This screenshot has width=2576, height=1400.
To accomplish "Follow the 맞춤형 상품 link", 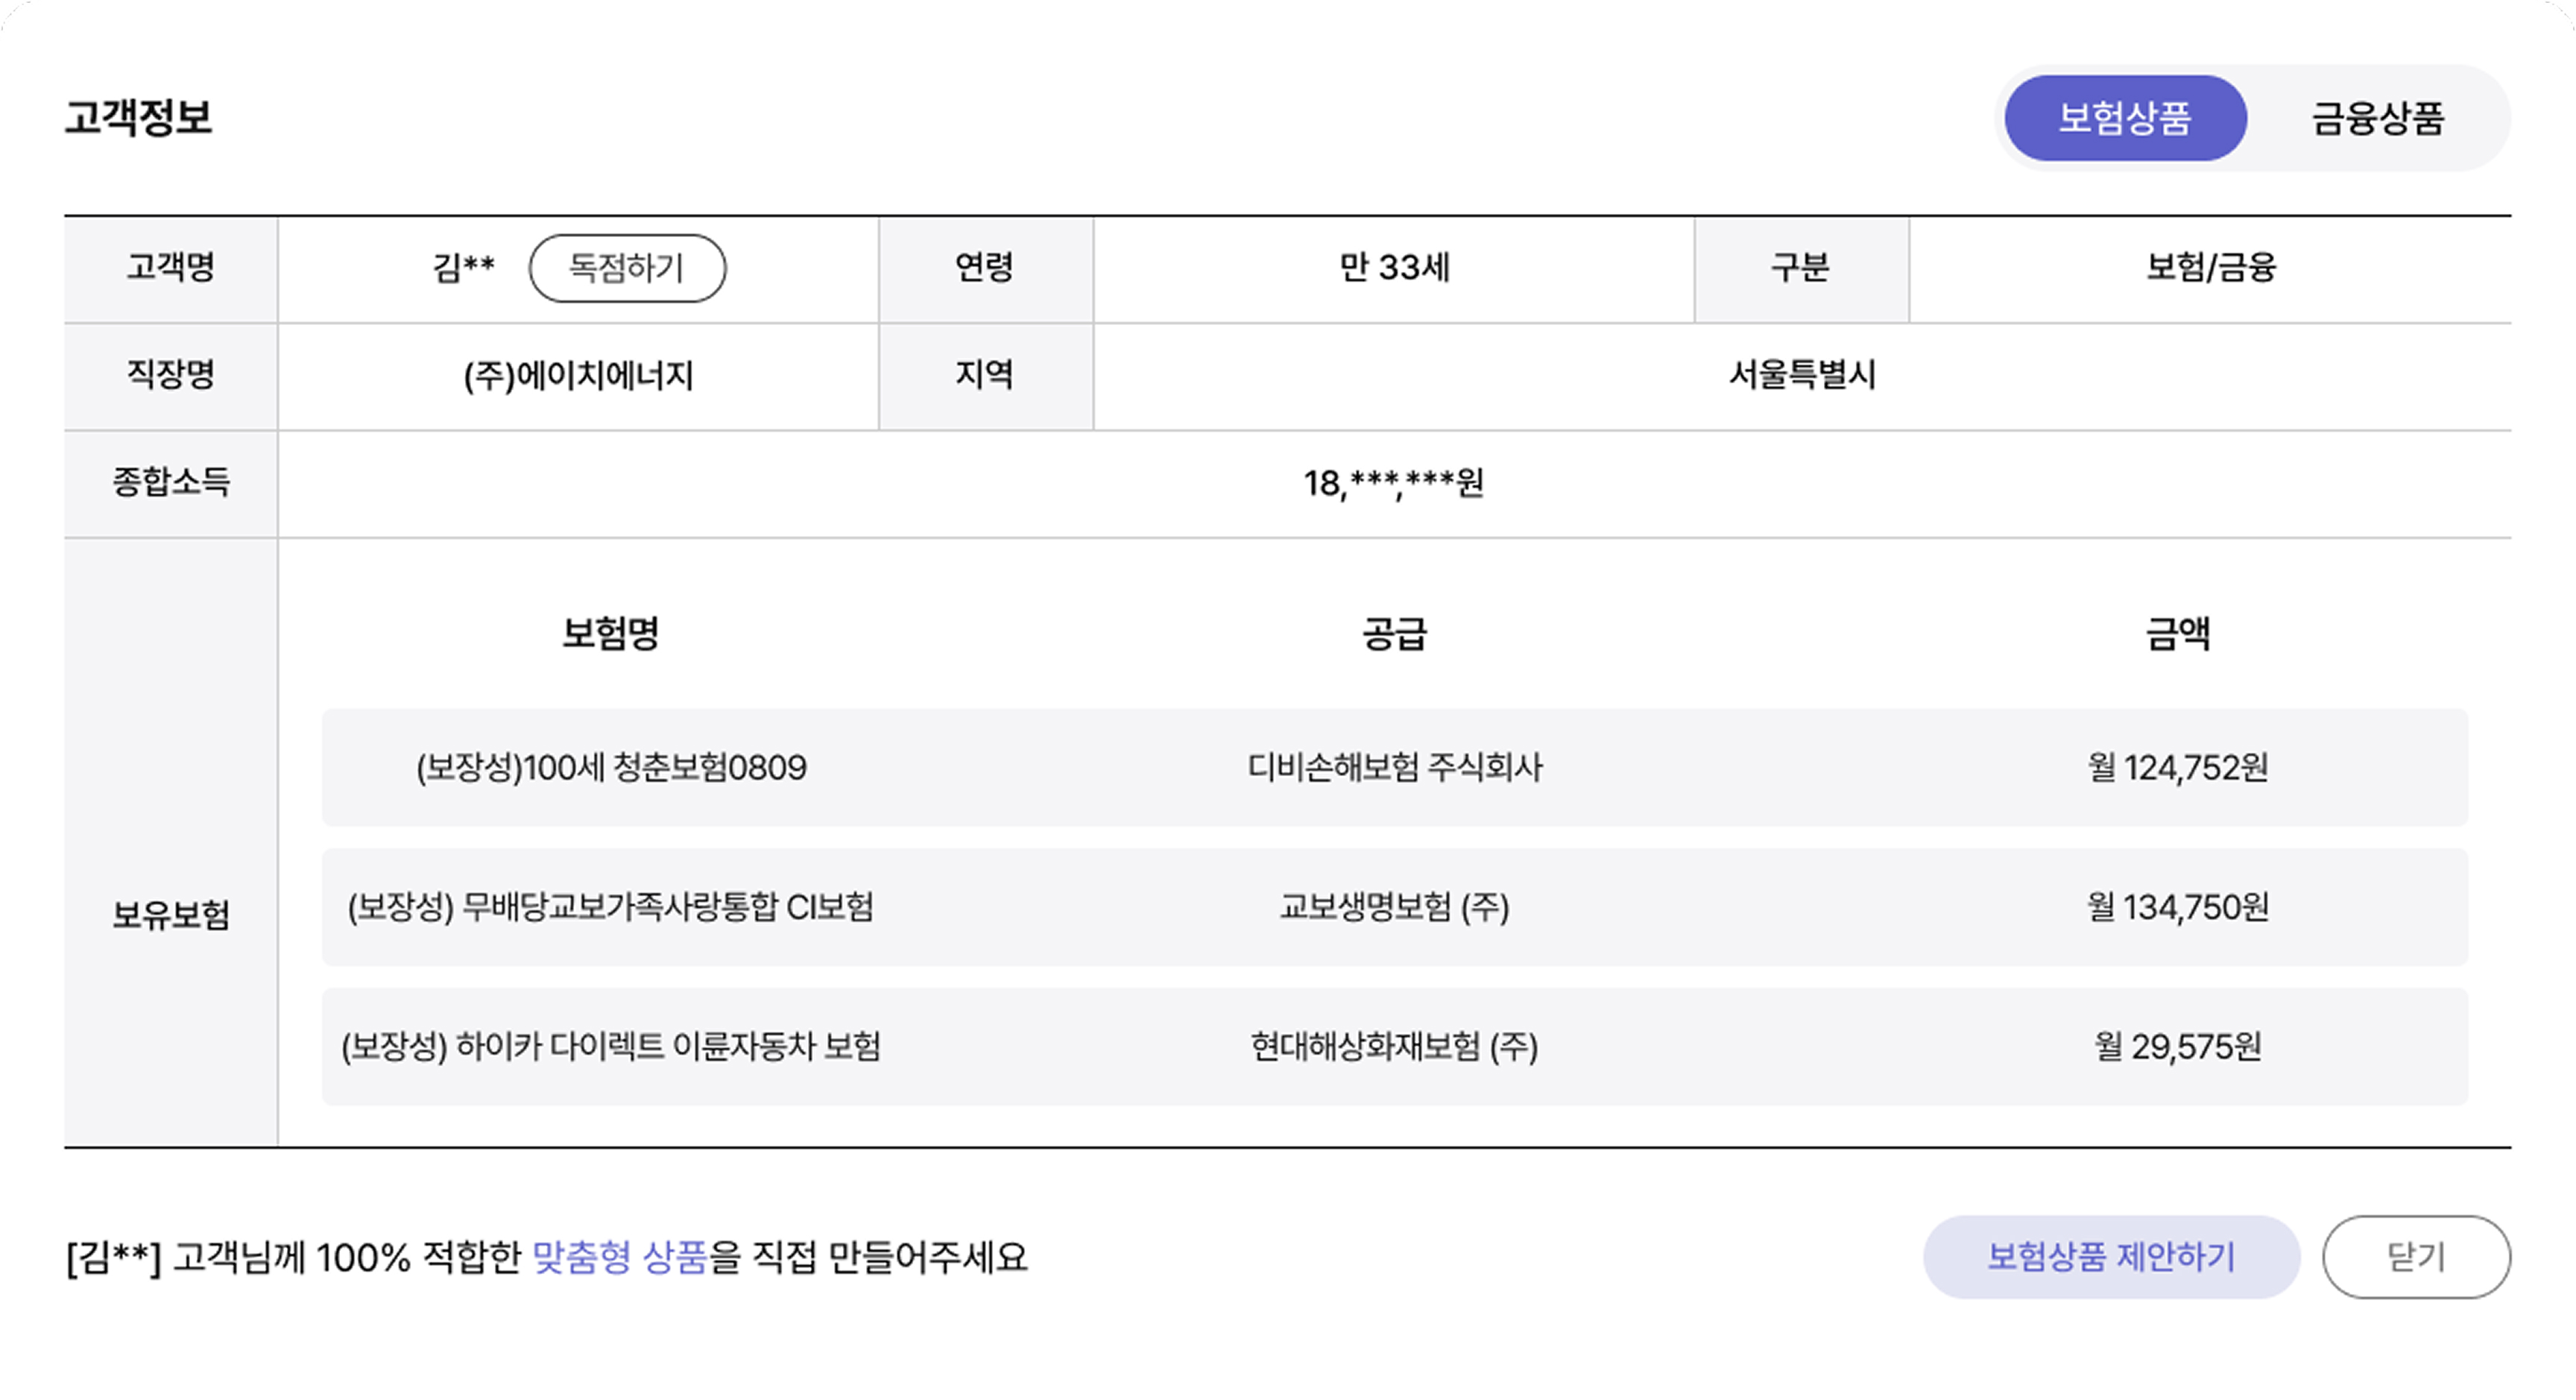I will [x=620, y=1257].
